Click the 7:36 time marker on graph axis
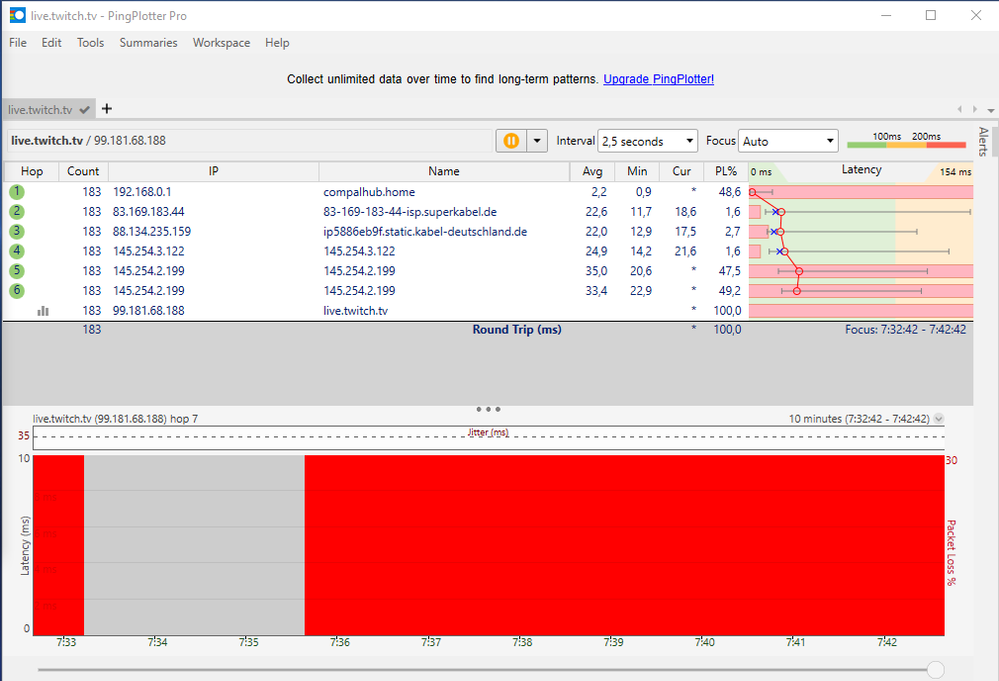This screenshot has width=999, height=681. tap(340, 642)
